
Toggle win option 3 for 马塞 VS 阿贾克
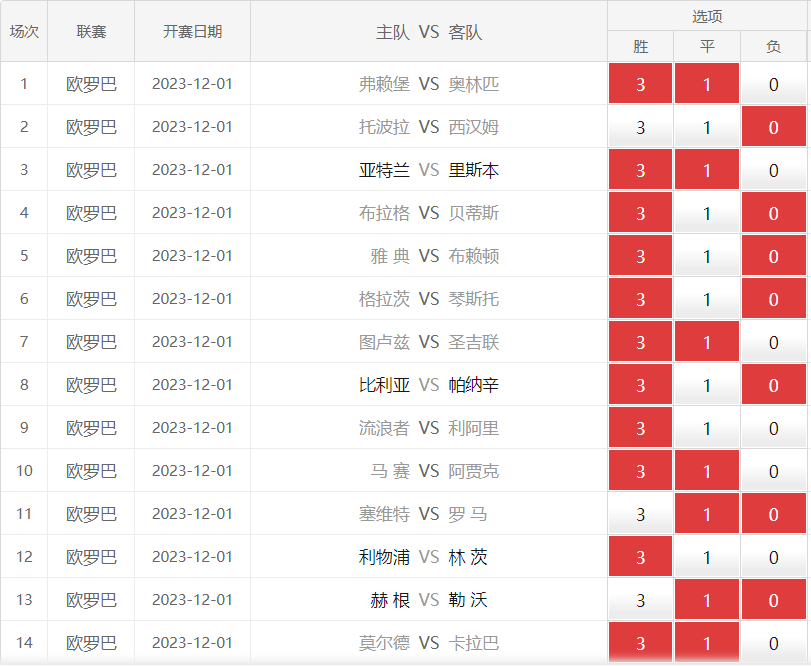pyautogui.click(x=640, y=470)
